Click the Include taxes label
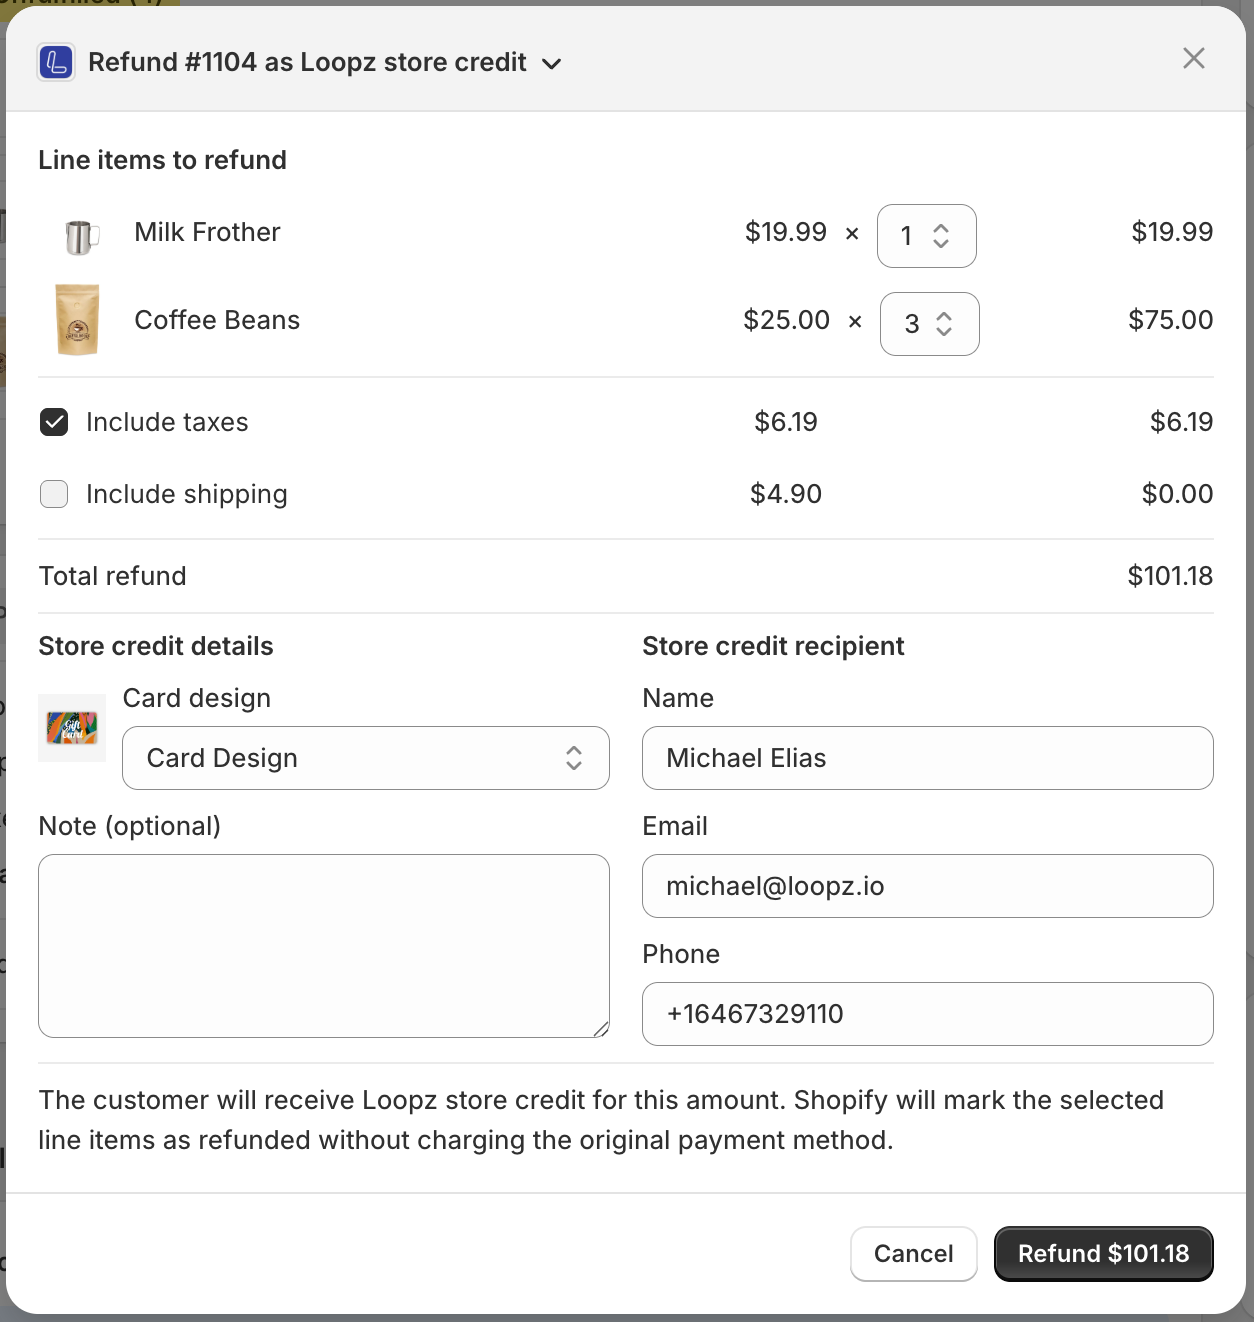Image resolution: width=1254 pixels, height=1322 pixels. 167,422
